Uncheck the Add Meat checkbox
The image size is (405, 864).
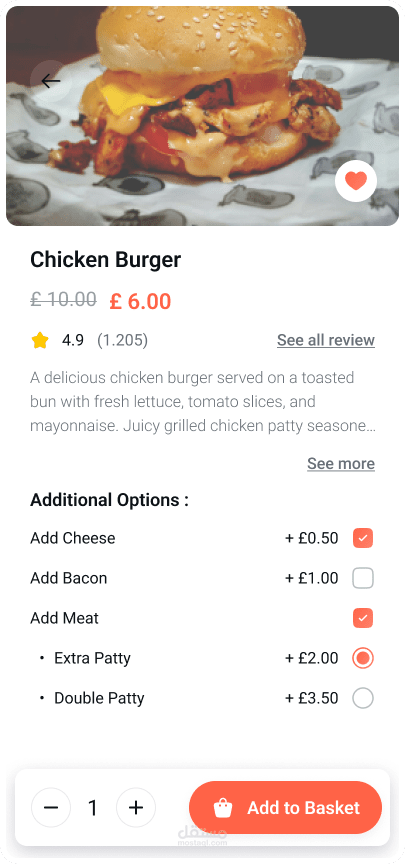point(363,618)
